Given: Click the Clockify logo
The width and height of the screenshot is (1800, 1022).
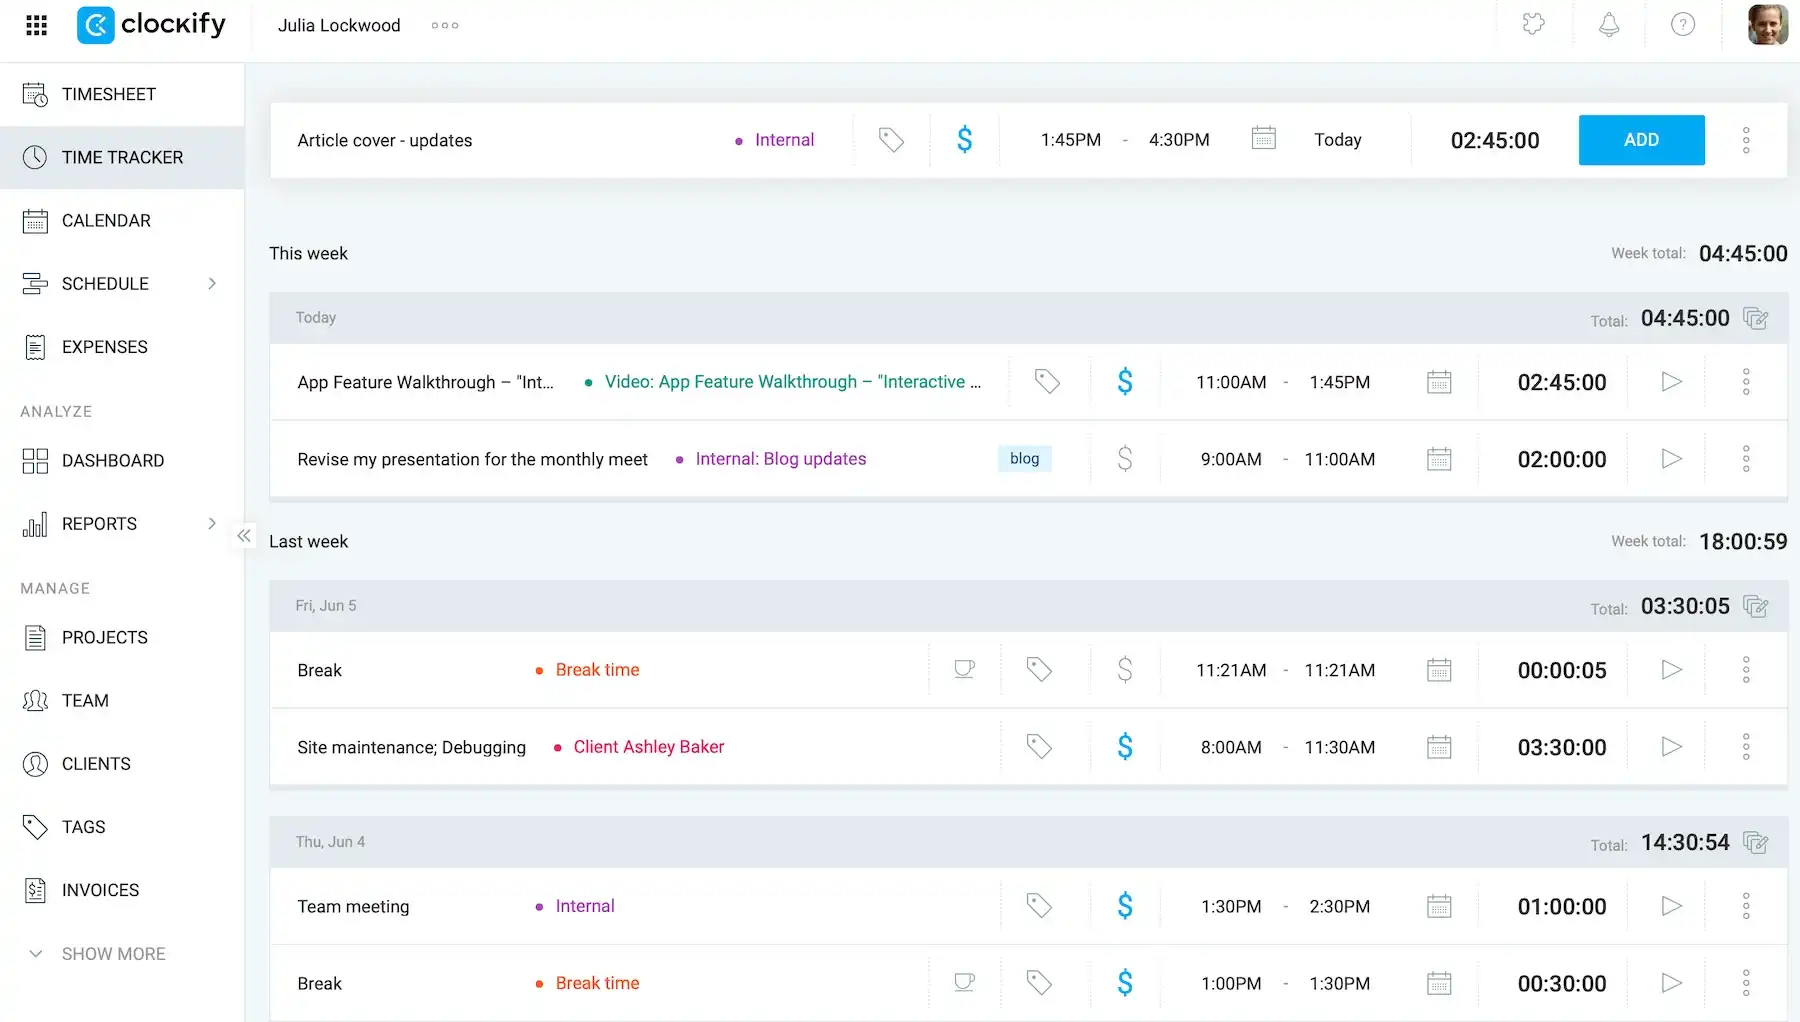Looking at the screenshot, I should [x=151, y=25].
